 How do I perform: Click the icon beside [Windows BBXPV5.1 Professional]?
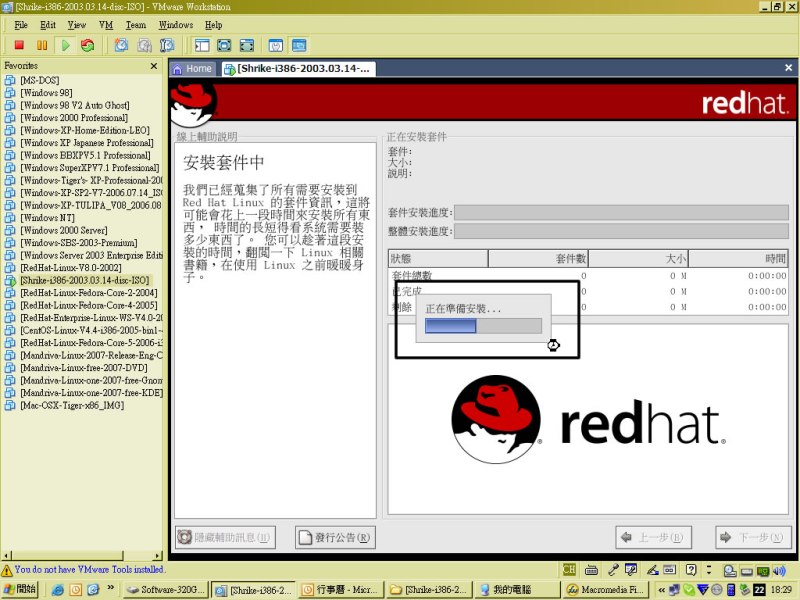(10, 155)
